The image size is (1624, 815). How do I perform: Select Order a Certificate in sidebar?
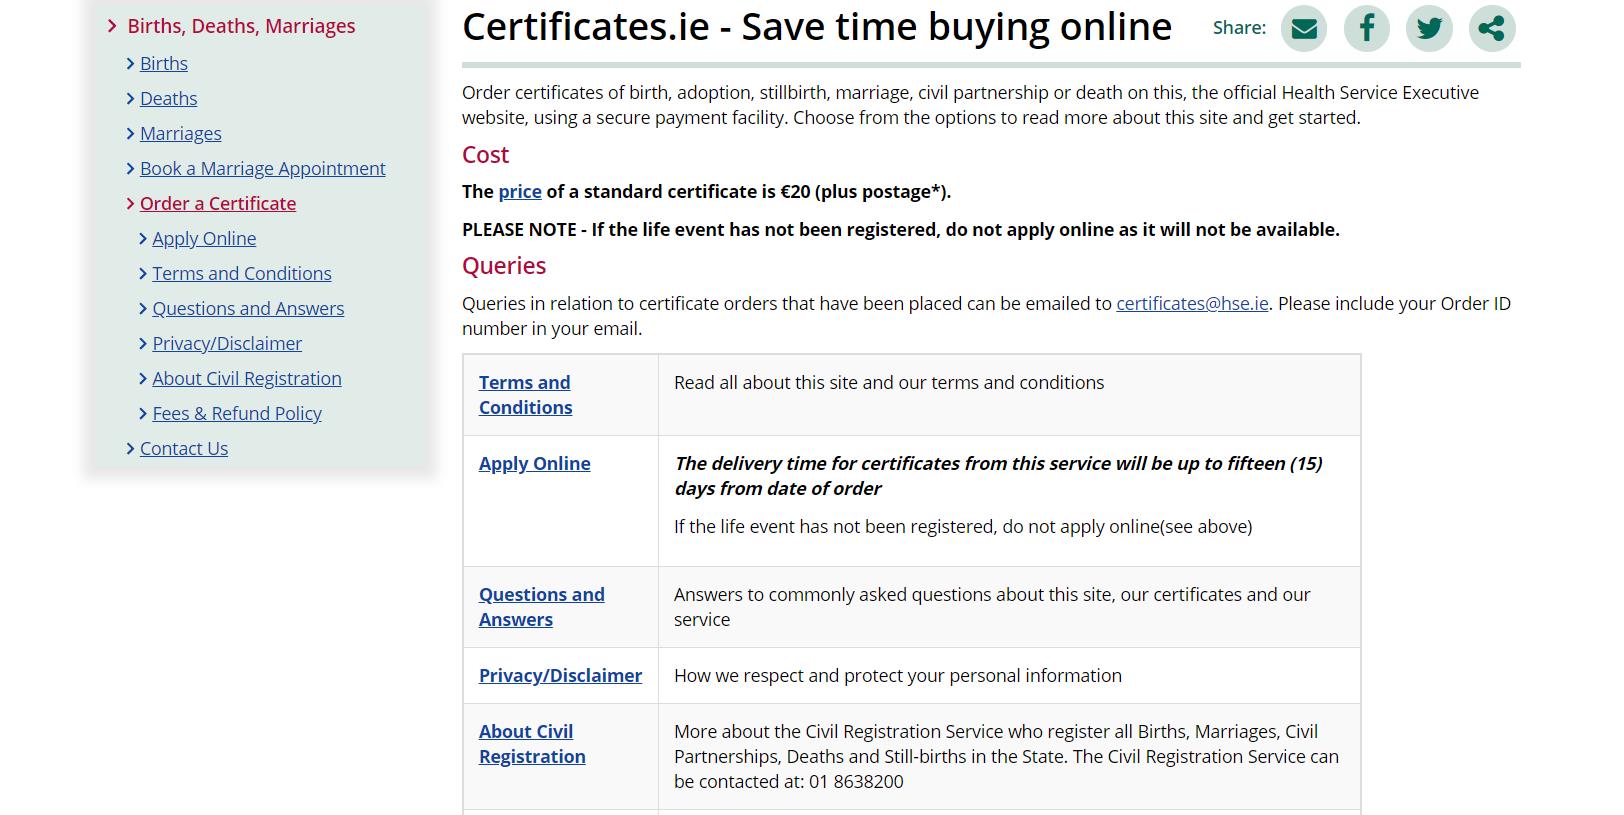[x=218, y=203]
